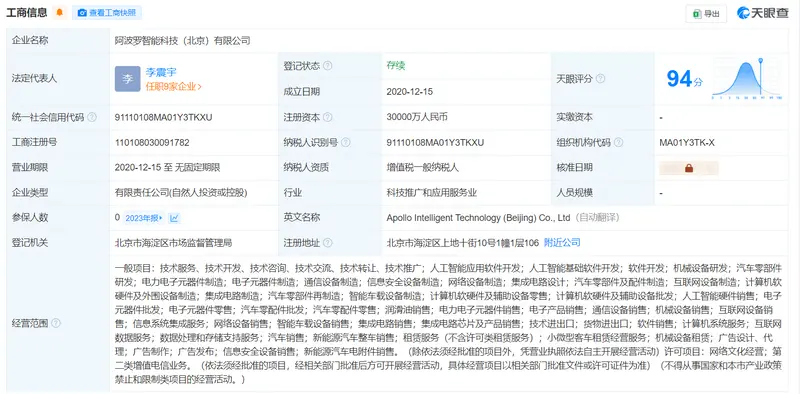
Task: Open 查看工商快照 snapshot button
Action: (107, 13)
